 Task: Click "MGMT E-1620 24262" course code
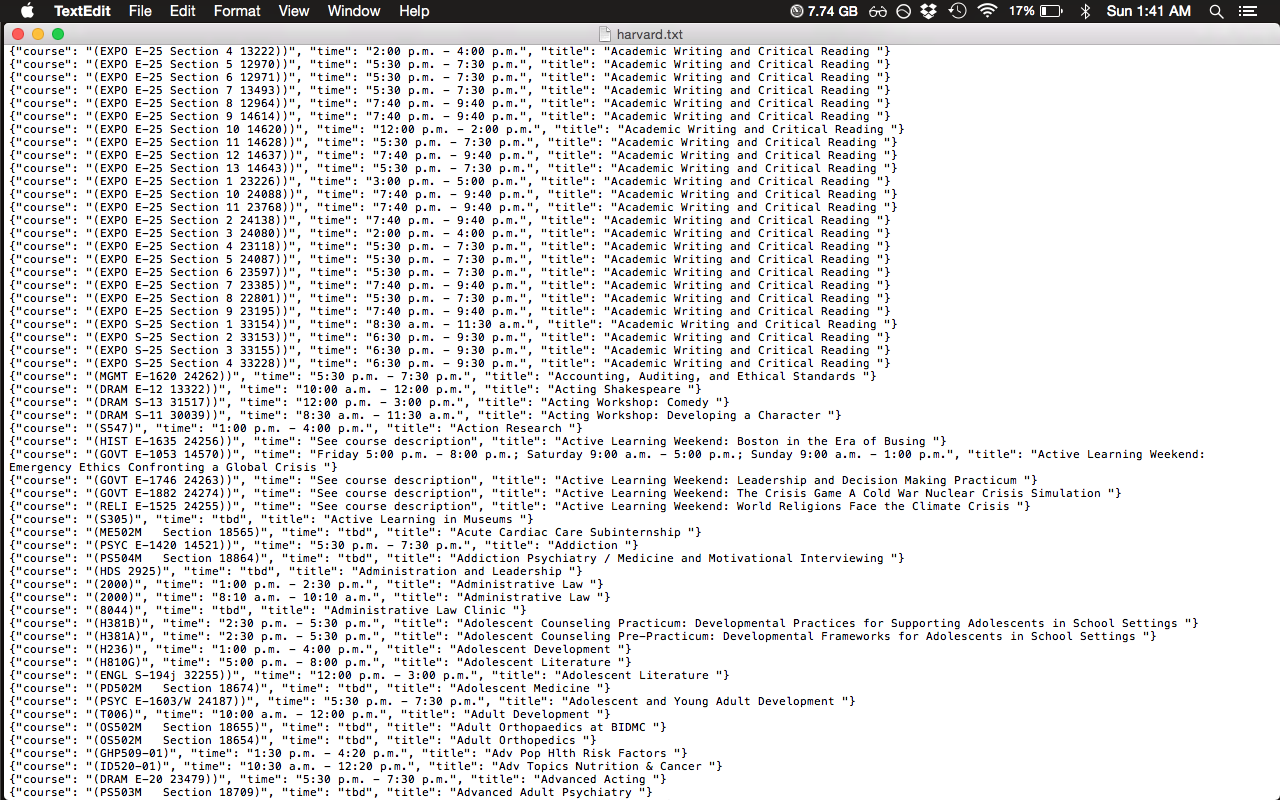tap(159, 376)
